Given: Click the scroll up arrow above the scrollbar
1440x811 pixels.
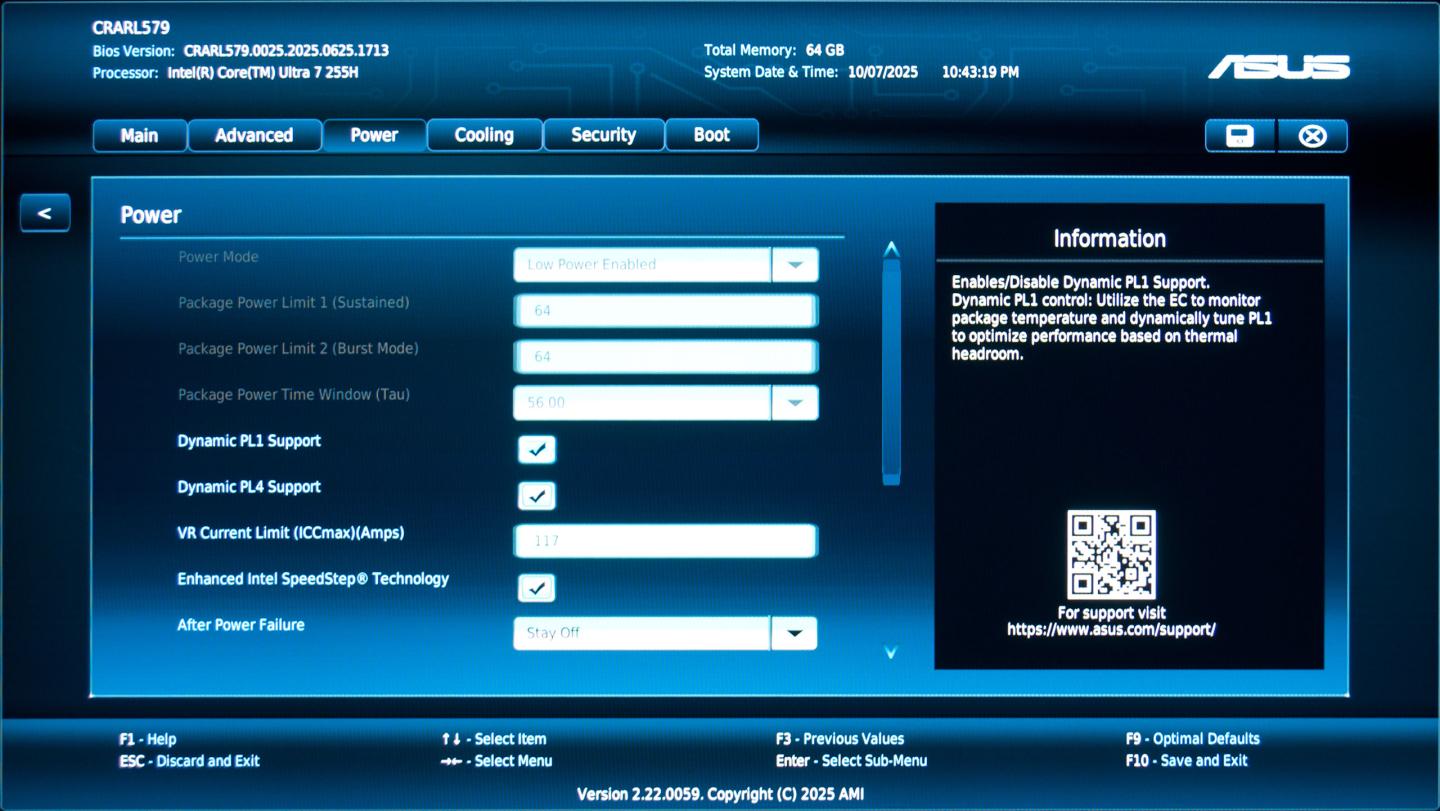Looking at the screenshot, I should [x=891, y=249].
